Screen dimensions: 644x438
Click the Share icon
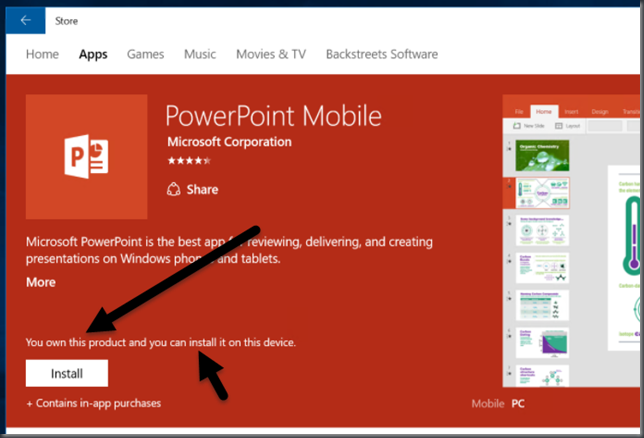point(174,189)
